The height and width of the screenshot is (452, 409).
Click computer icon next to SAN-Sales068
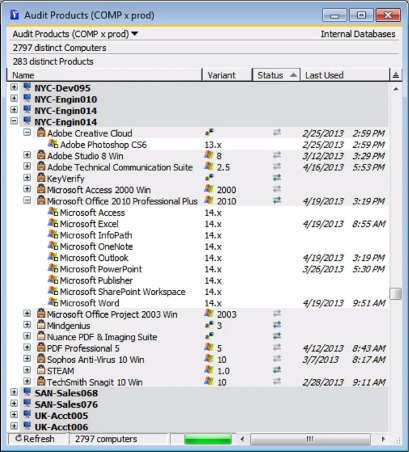click(x=27, y=392)
